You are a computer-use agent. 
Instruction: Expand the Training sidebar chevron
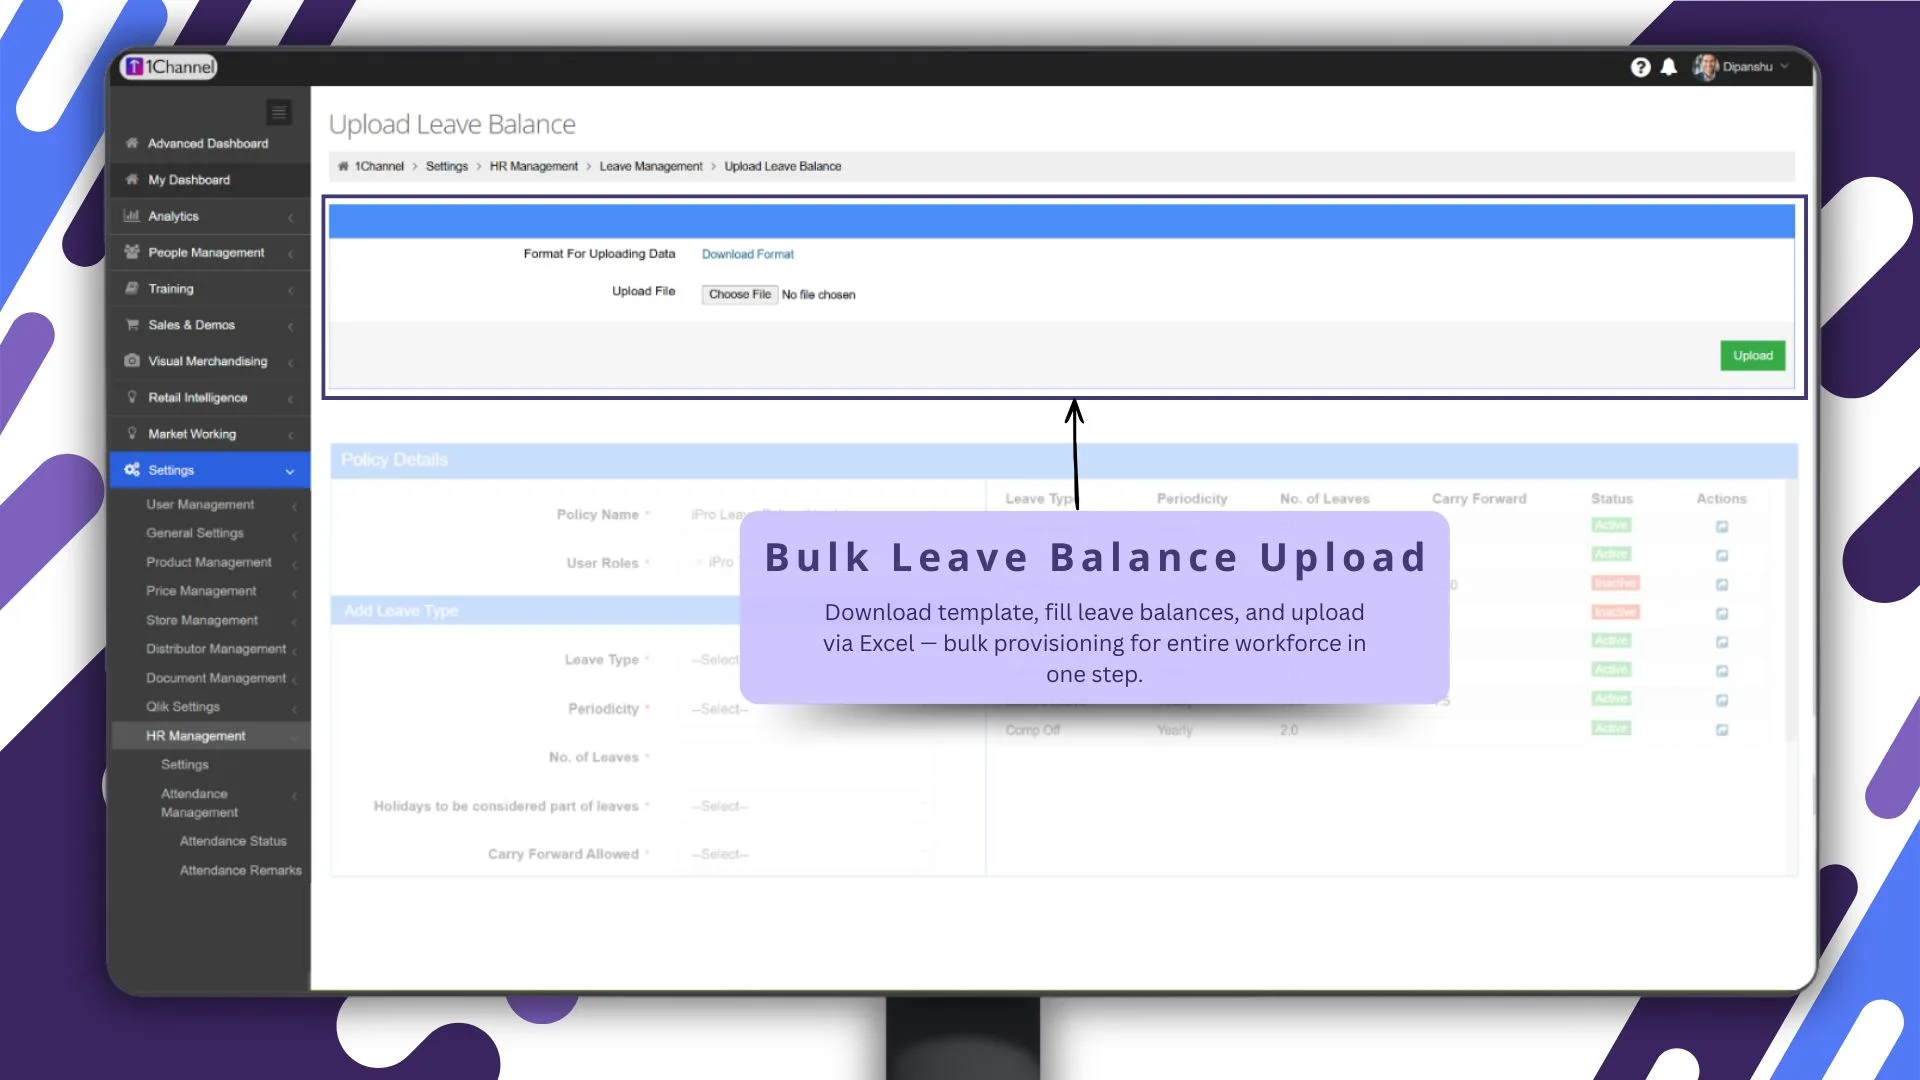tap(290, 288)
